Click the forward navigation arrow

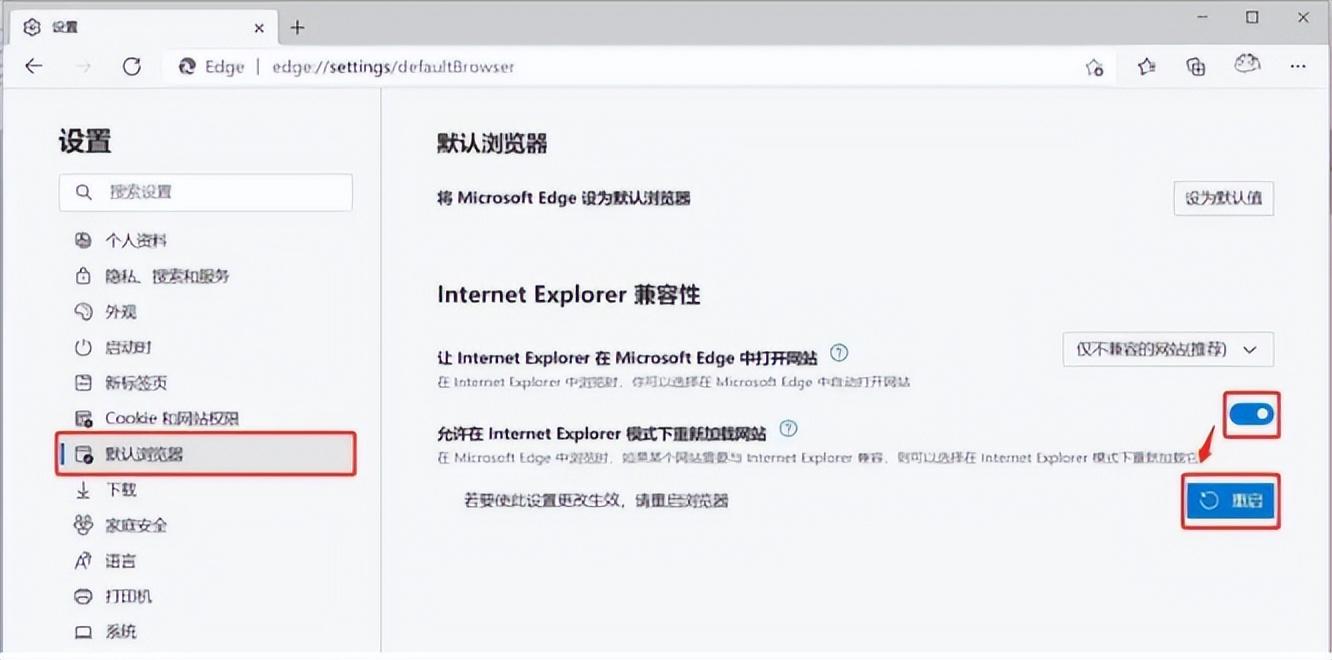tap(84, 66)
